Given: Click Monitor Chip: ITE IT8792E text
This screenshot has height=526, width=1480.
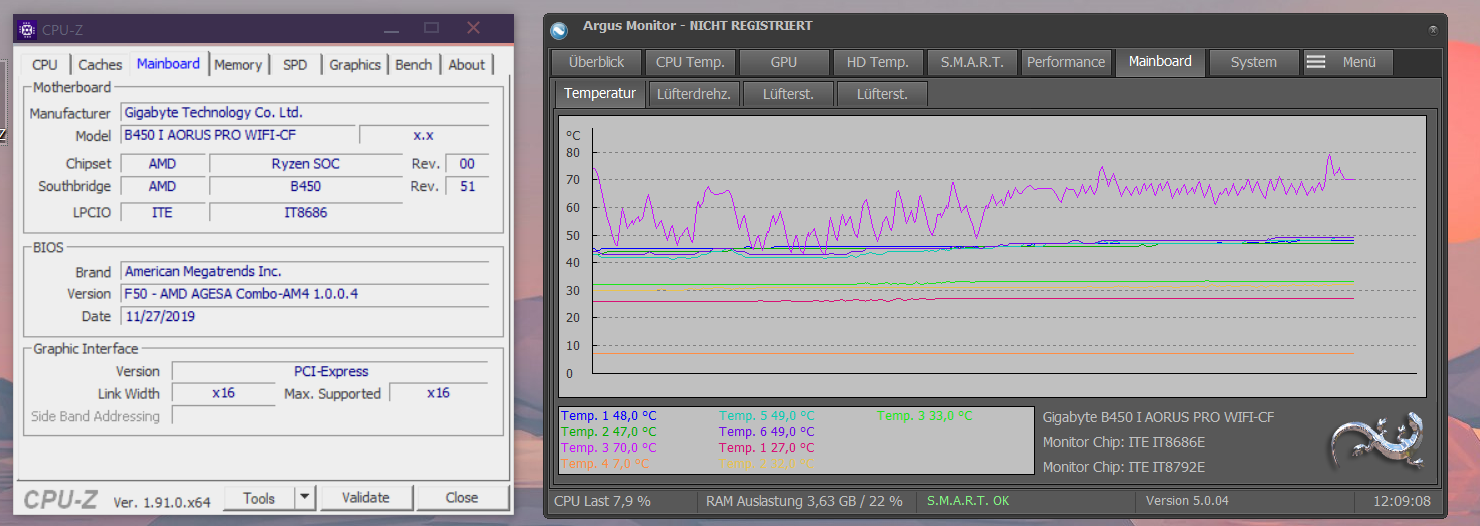Looking at the screenshot, I should tap(1124, 467).
